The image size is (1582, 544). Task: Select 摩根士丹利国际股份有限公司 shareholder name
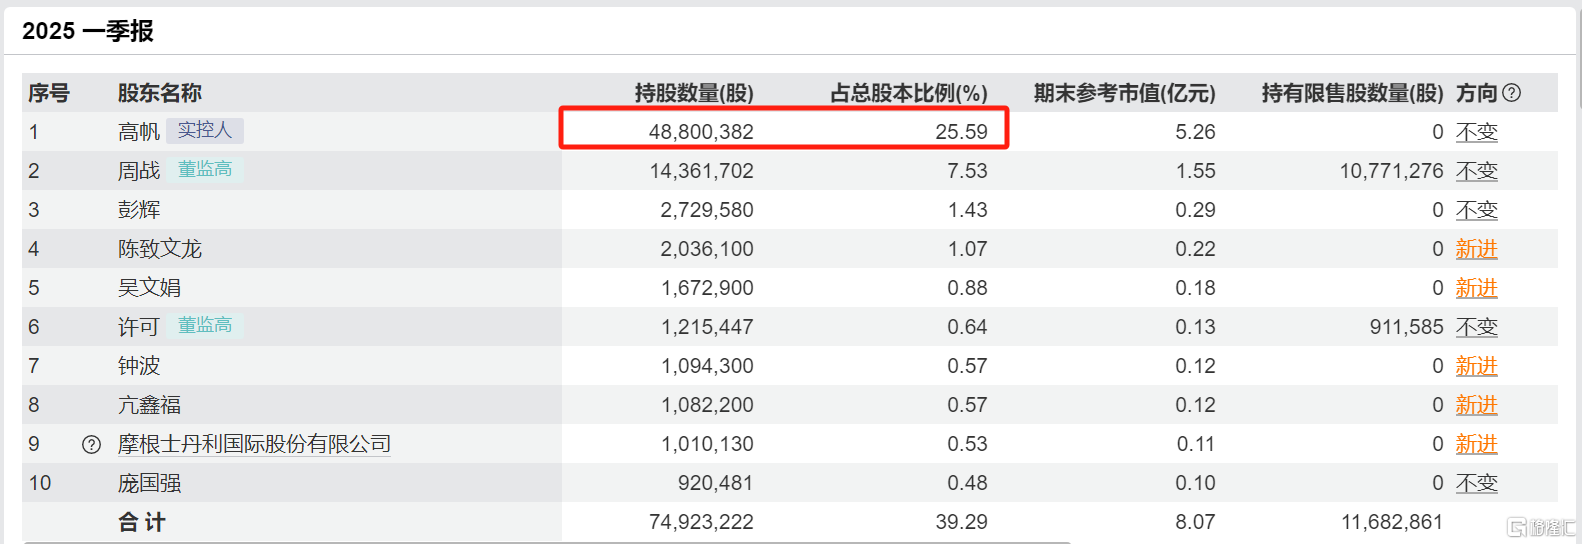point(254,444)
